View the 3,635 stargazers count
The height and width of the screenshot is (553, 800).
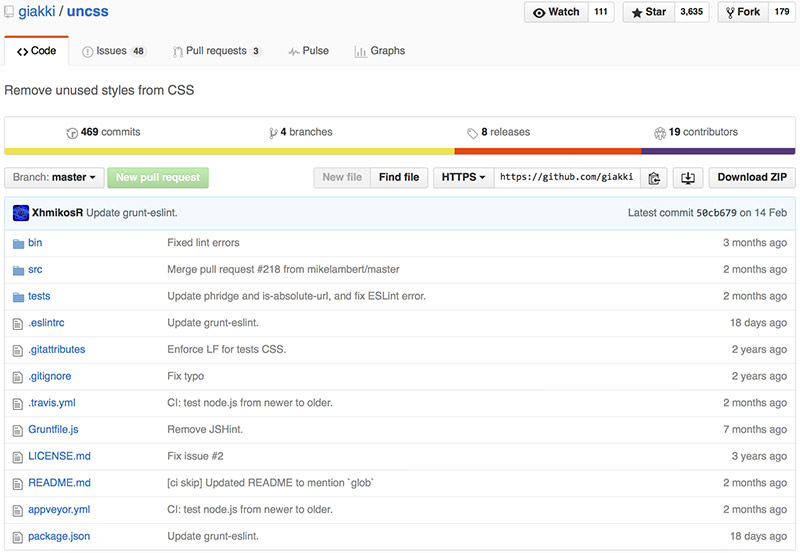click(x=691, y=12)
